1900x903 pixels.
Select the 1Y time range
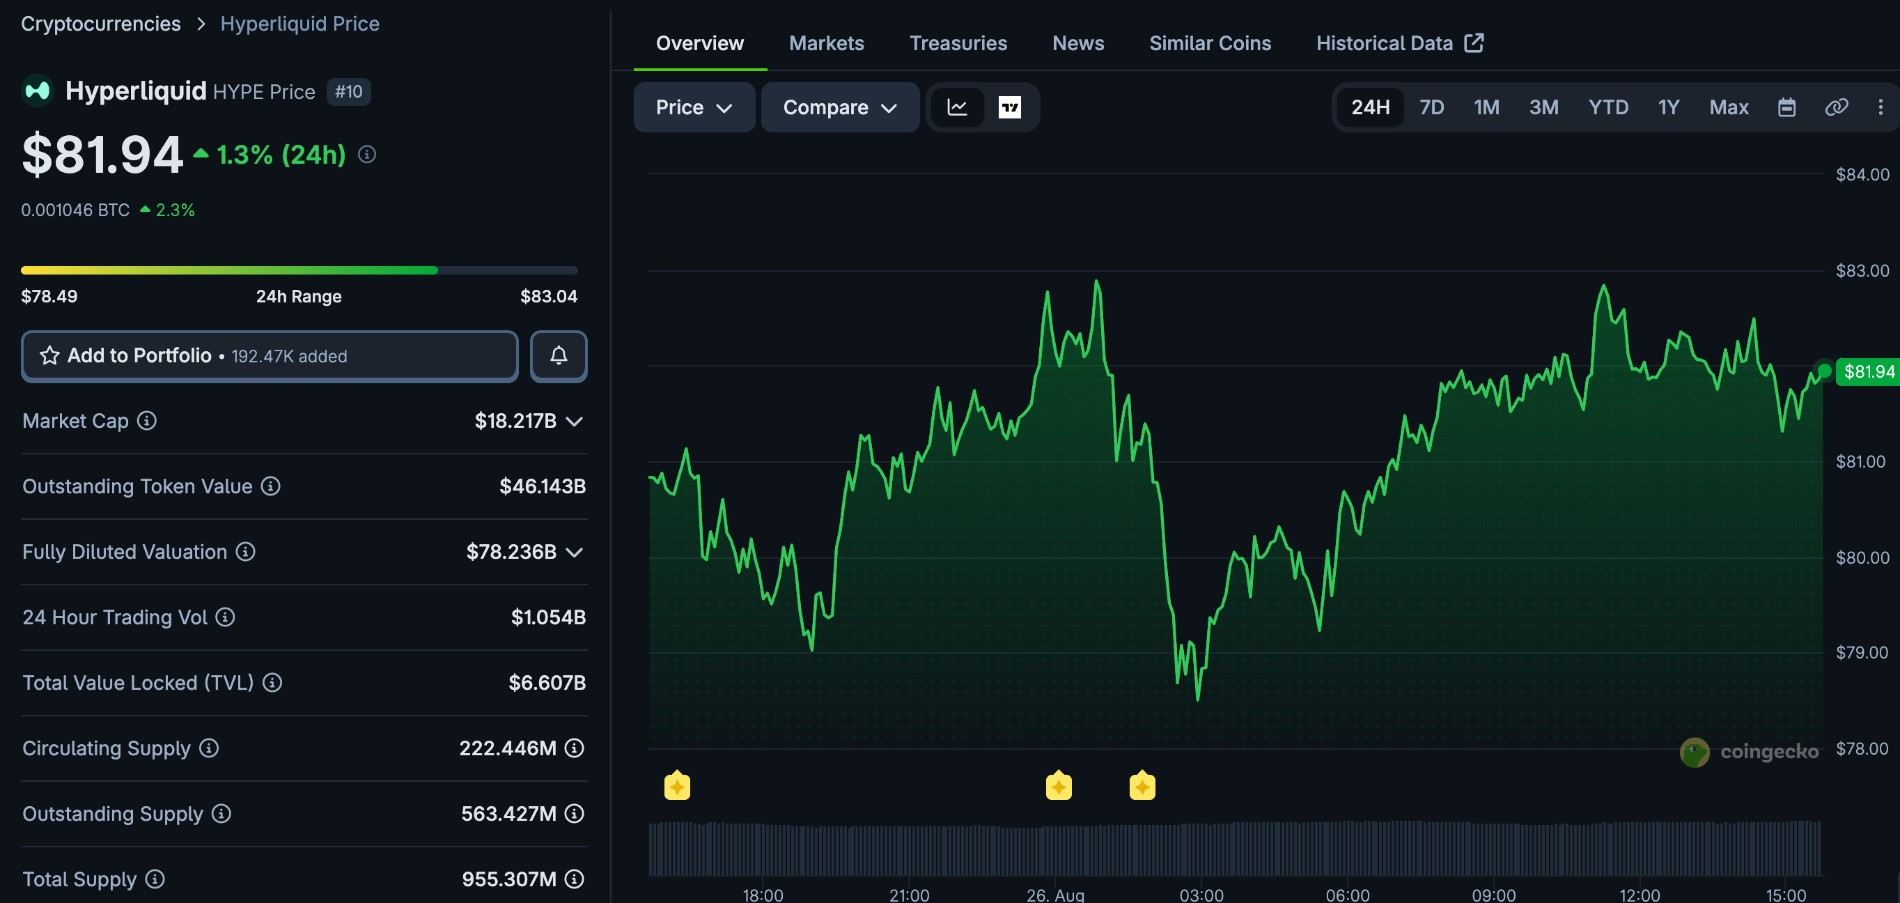tap(1669, 107)
